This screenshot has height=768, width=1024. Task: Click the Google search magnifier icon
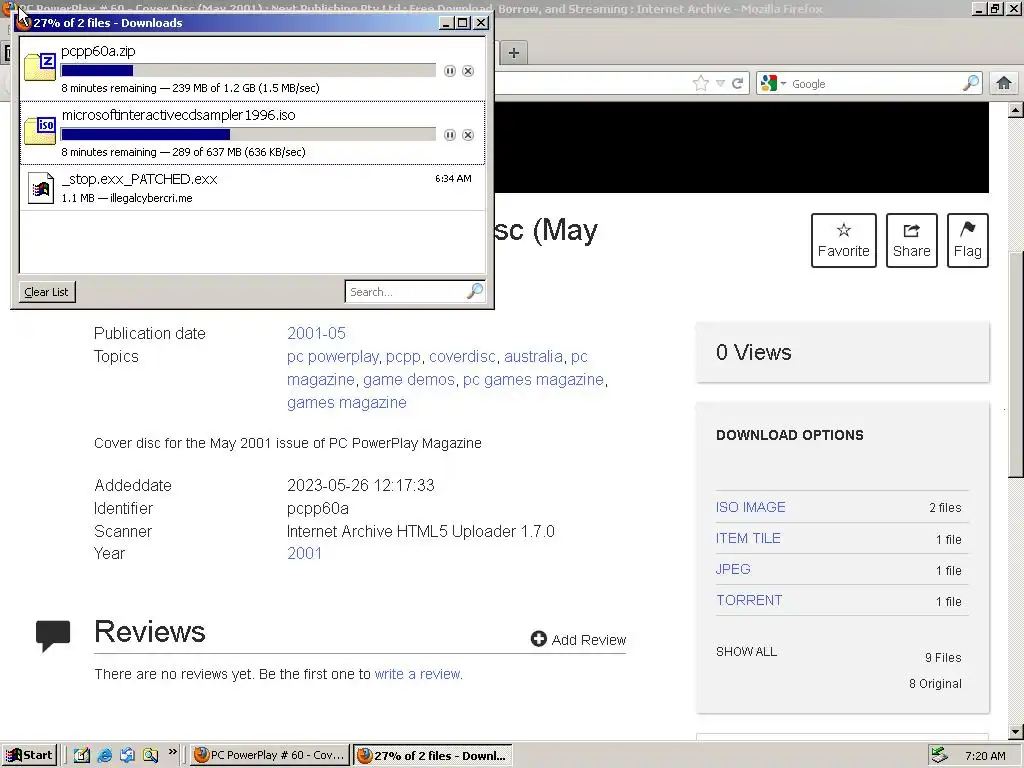(x=971, y=84)
